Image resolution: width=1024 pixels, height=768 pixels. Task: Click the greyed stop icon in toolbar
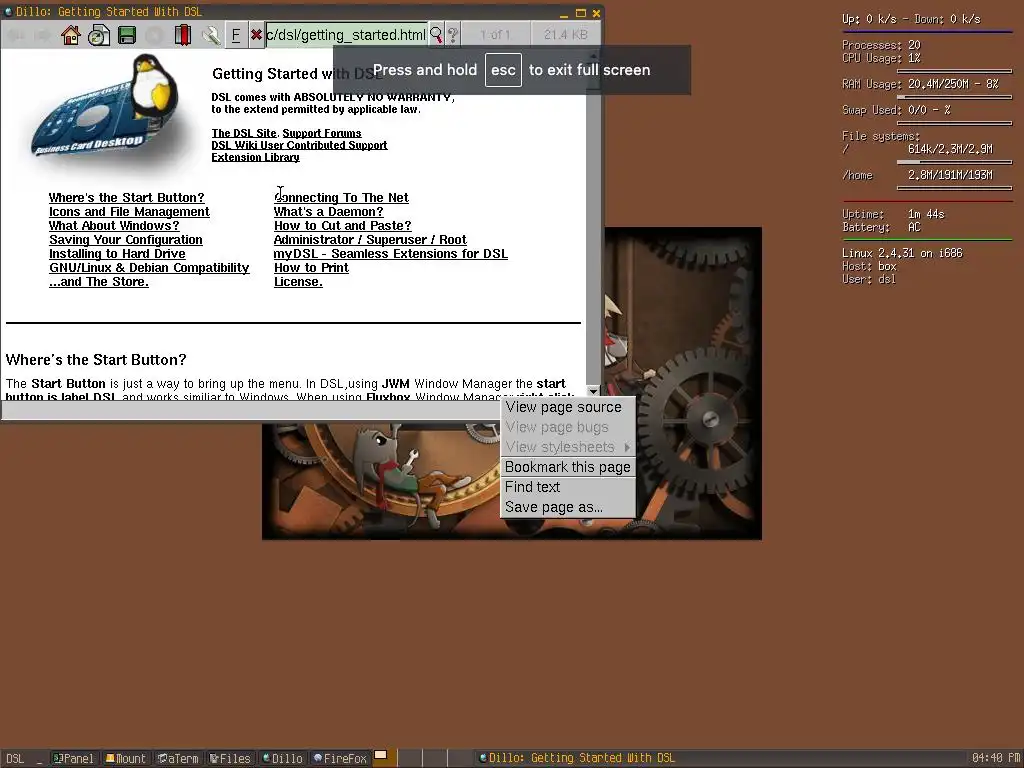pyautogui.click(x=155, y=35)
